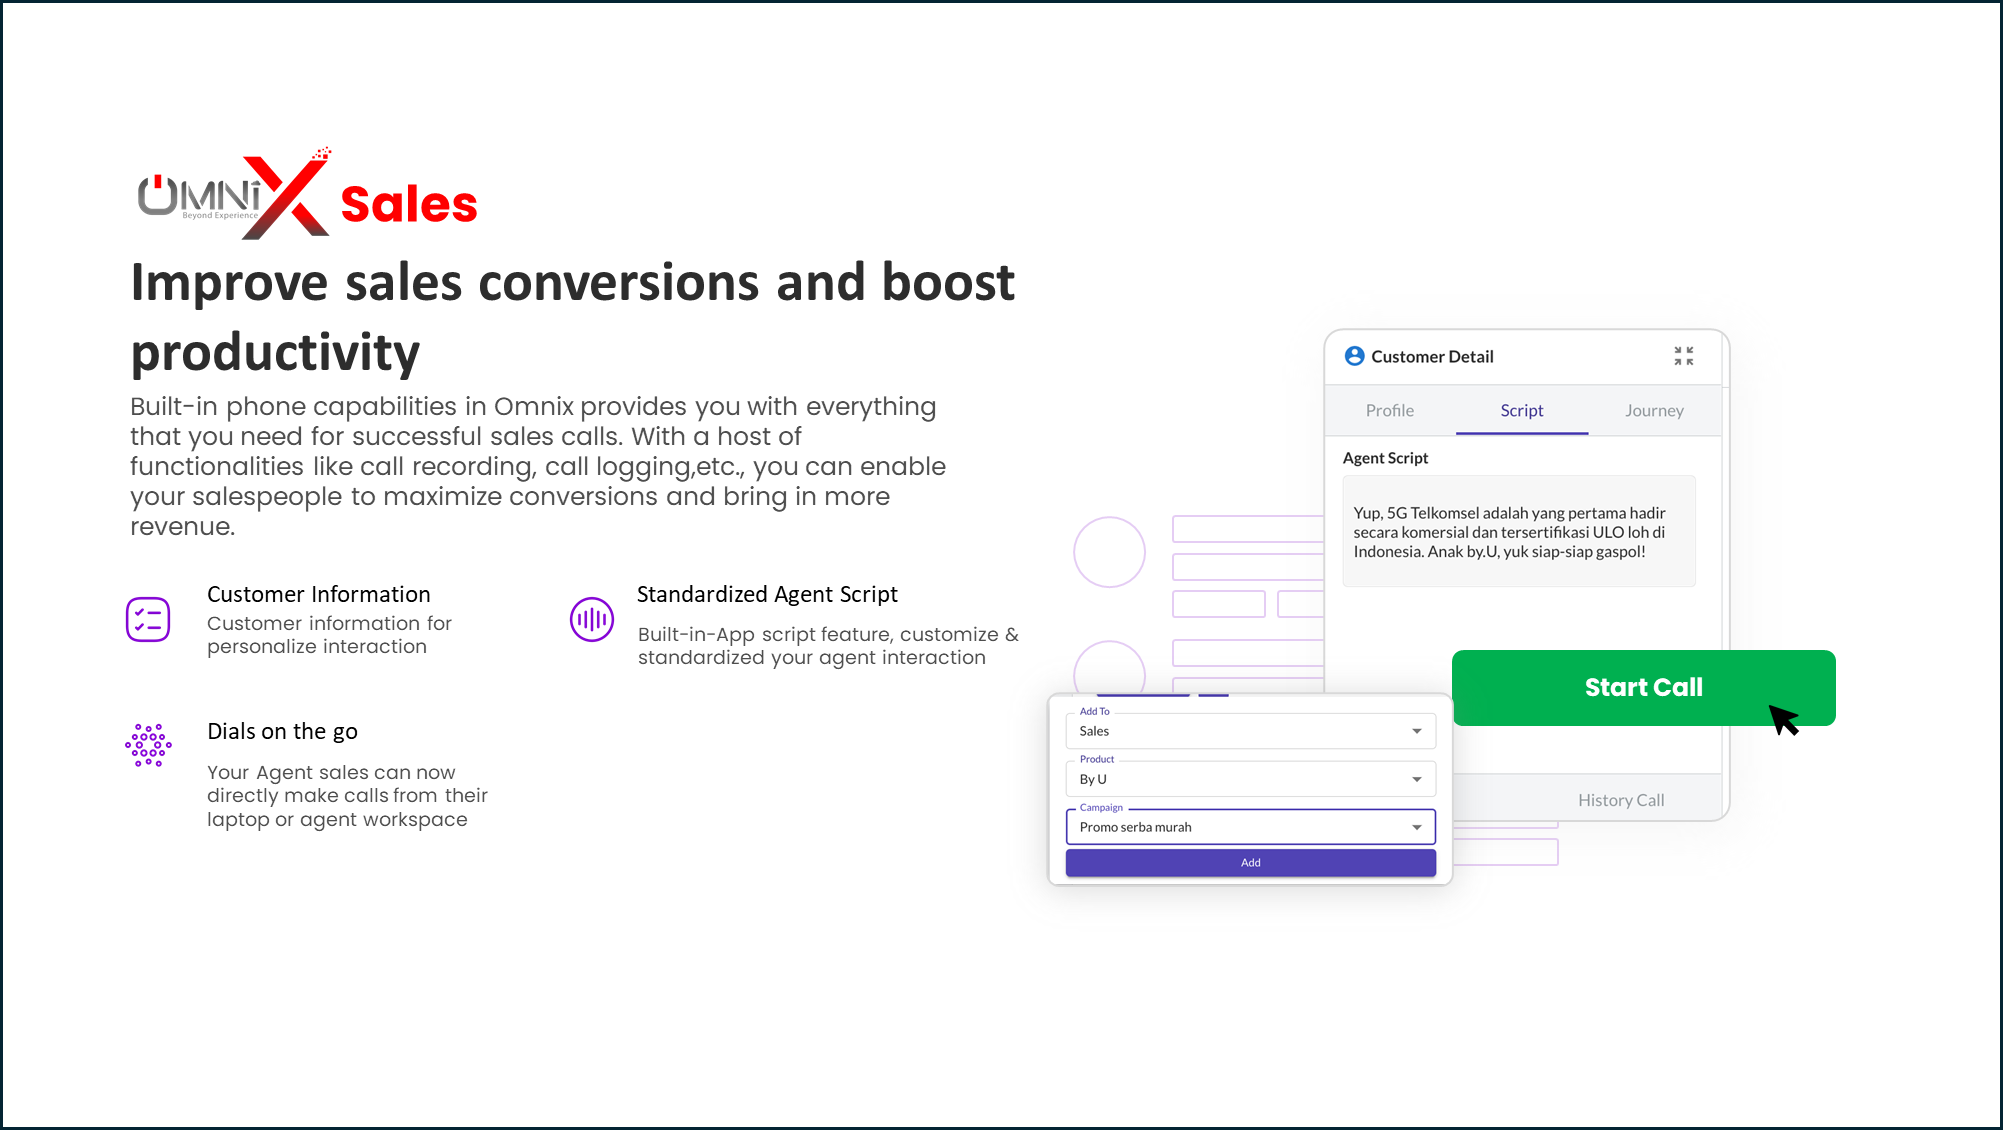Open the Add To Sales dropdown
Screen dimensions: 2003x1130
[x=1250, y=731]
